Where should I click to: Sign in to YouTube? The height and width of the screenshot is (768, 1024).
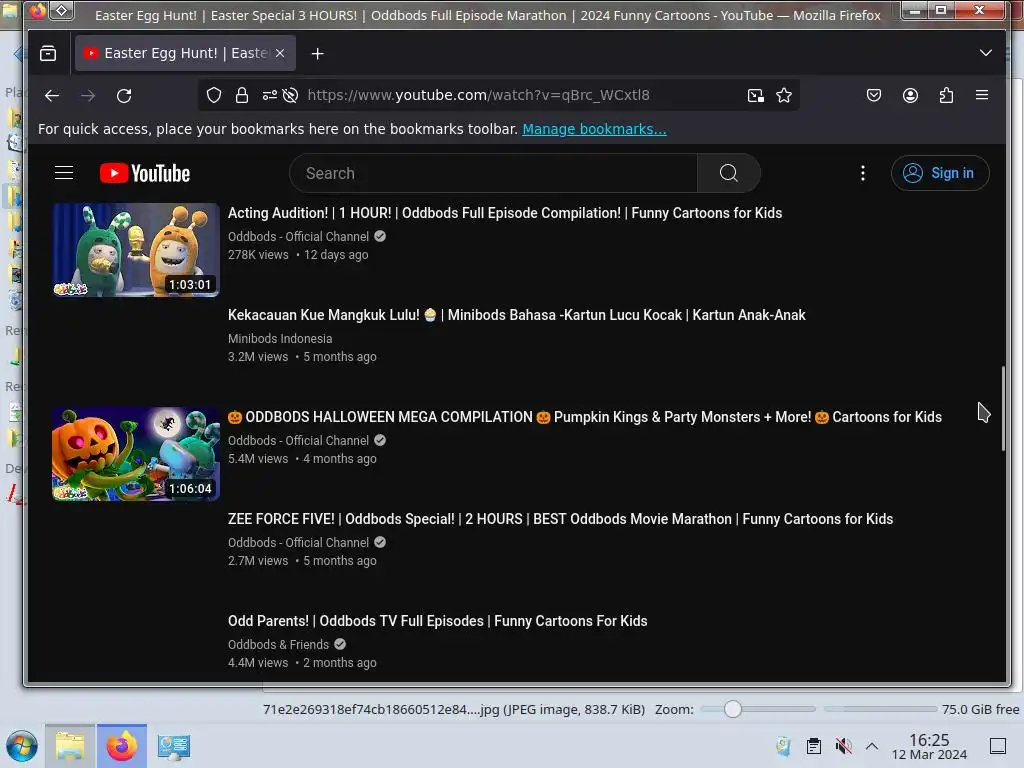tap(940, 173)
